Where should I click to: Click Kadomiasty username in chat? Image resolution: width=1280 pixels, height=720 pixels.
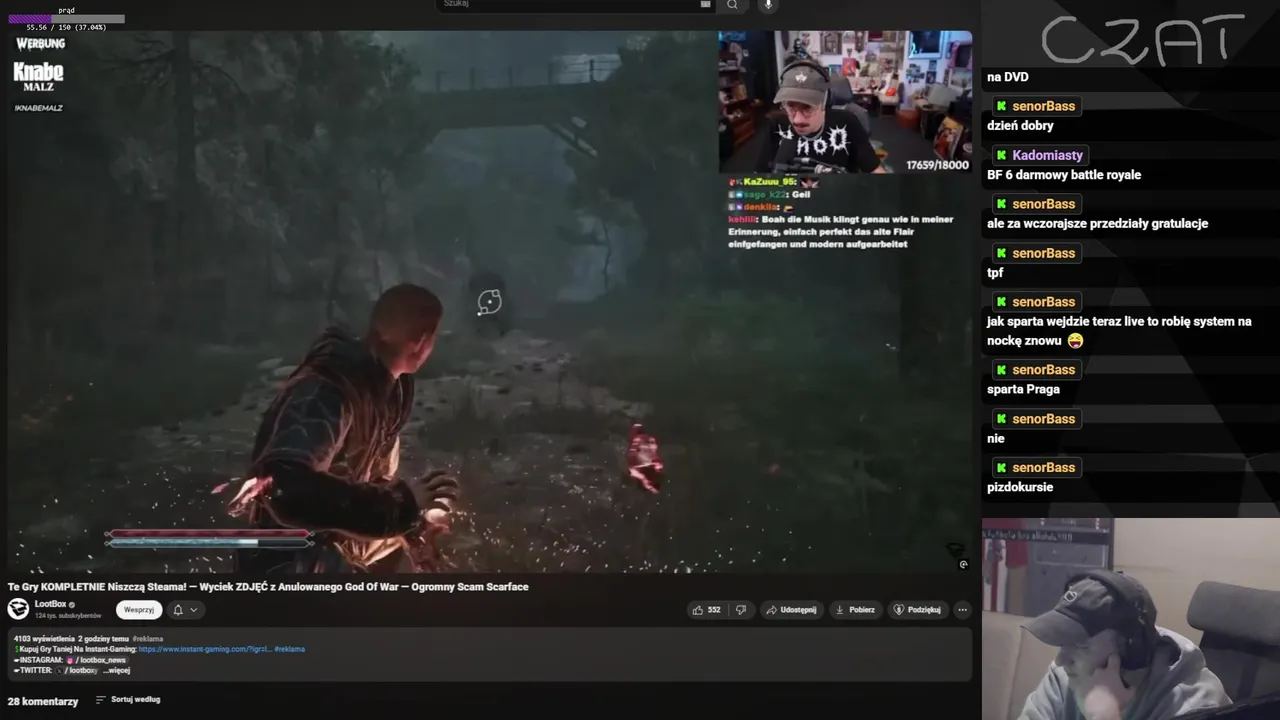[1047, 155]
